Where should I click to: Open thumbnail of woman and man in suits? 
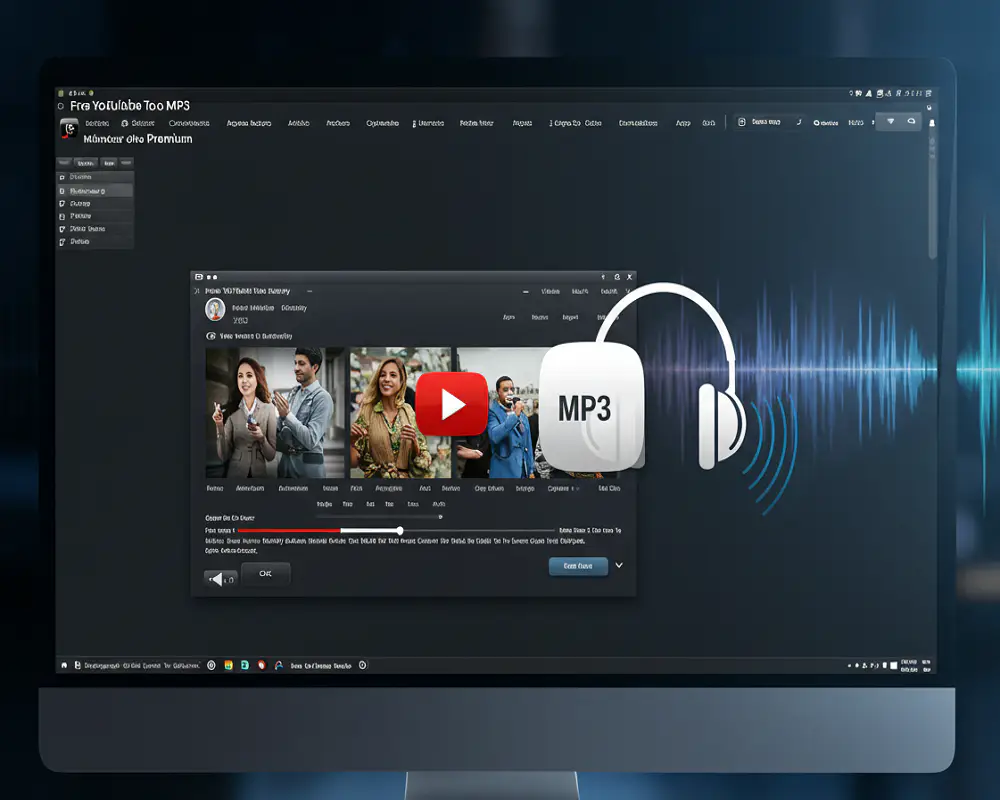(276, 413)
